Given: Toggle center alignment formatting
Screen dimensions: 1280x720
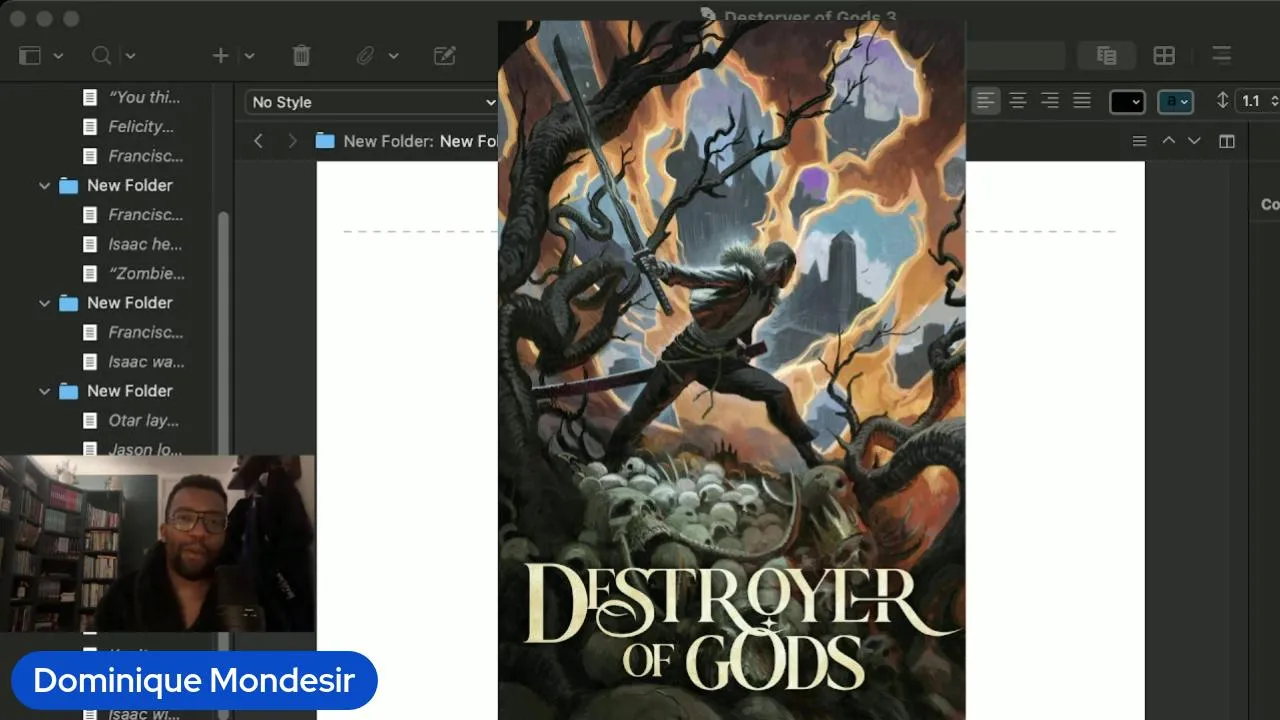Looking at the screenshot, I should click(x=1018, y=101).
